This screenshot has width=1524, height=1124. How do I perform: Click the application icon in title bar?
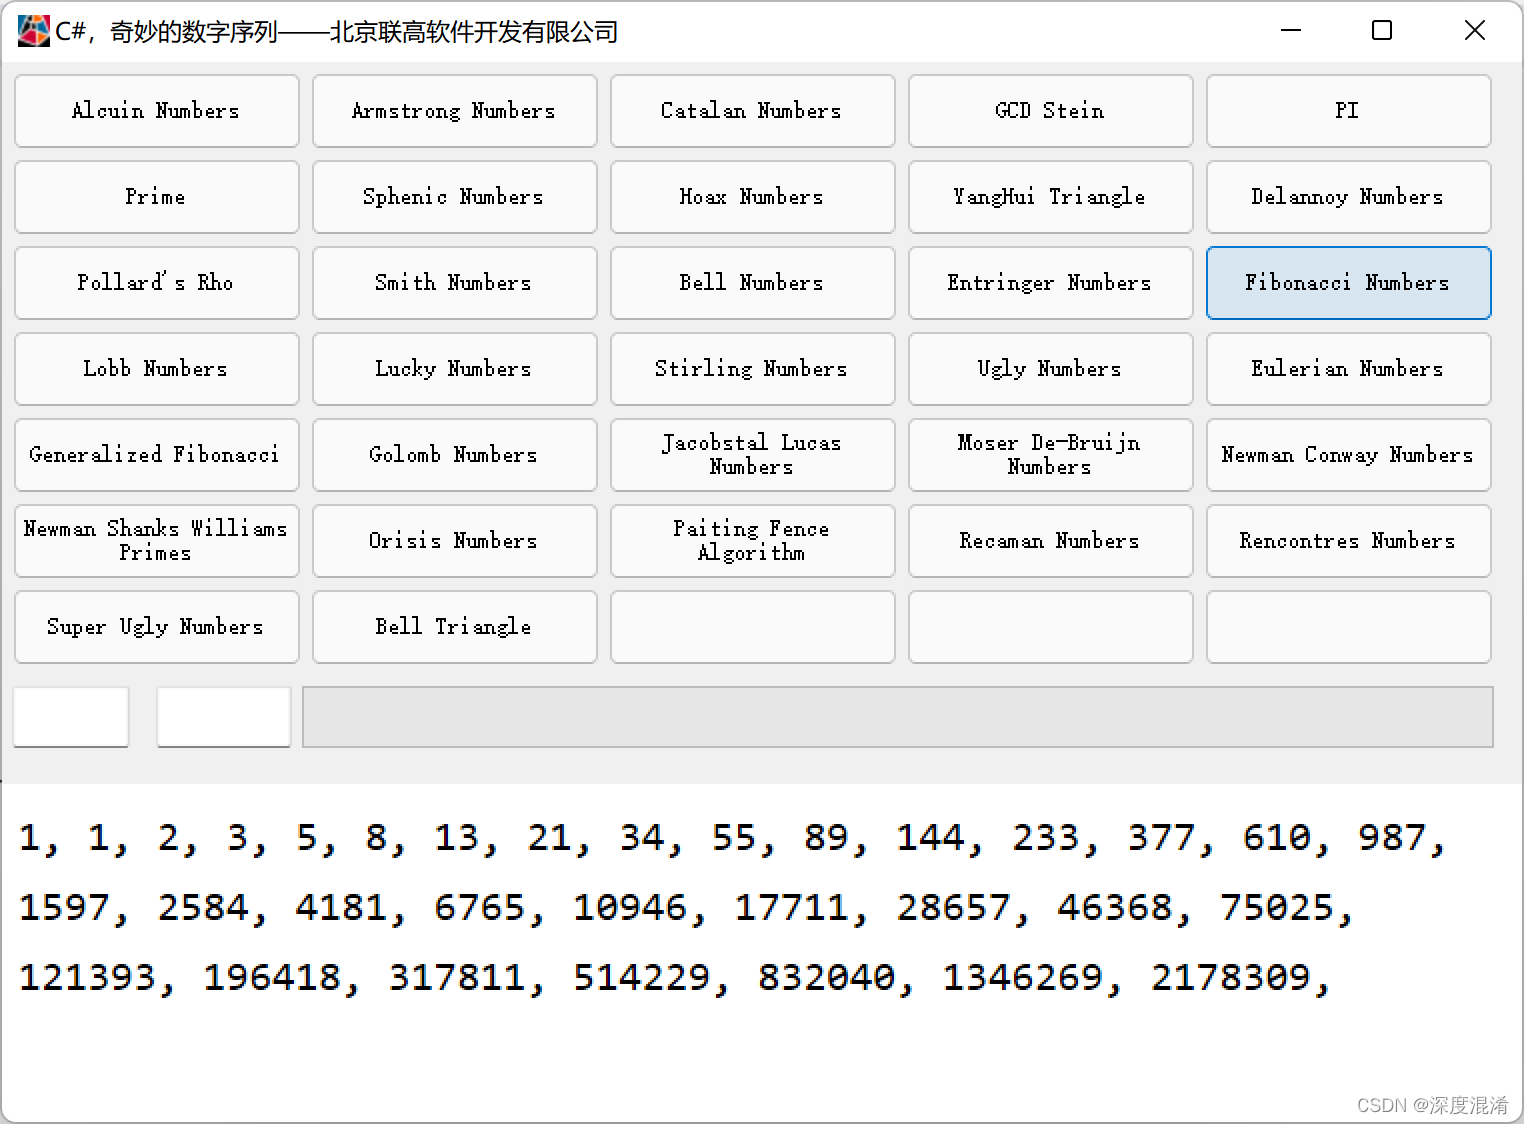33,31
